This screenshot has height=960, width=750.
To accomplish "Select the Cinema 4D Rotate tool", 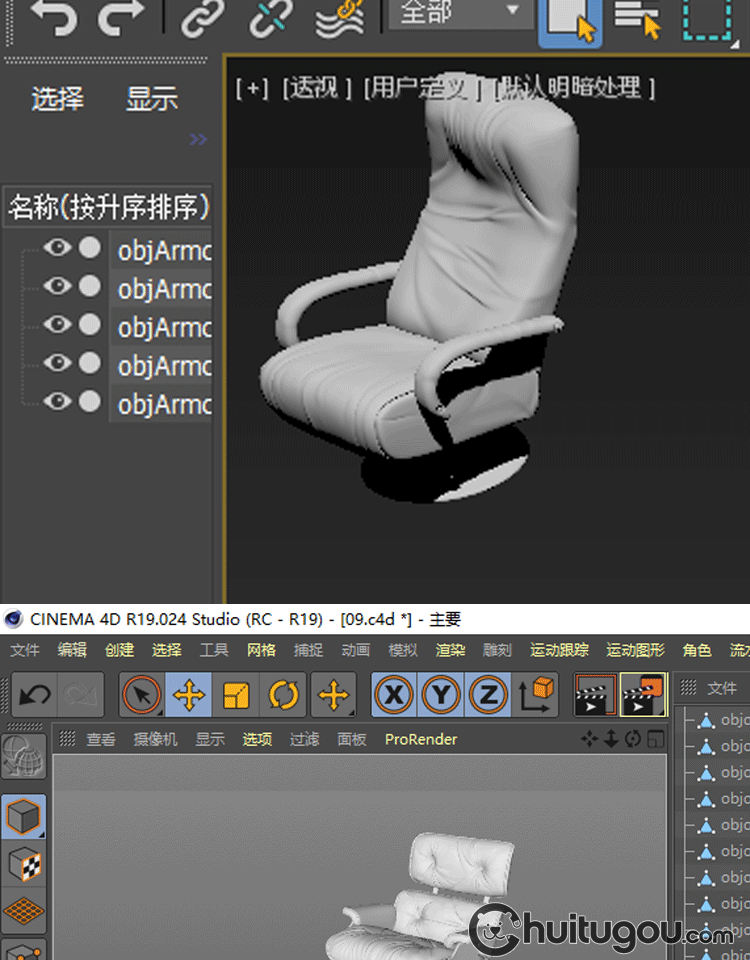I will click(284, 695).
